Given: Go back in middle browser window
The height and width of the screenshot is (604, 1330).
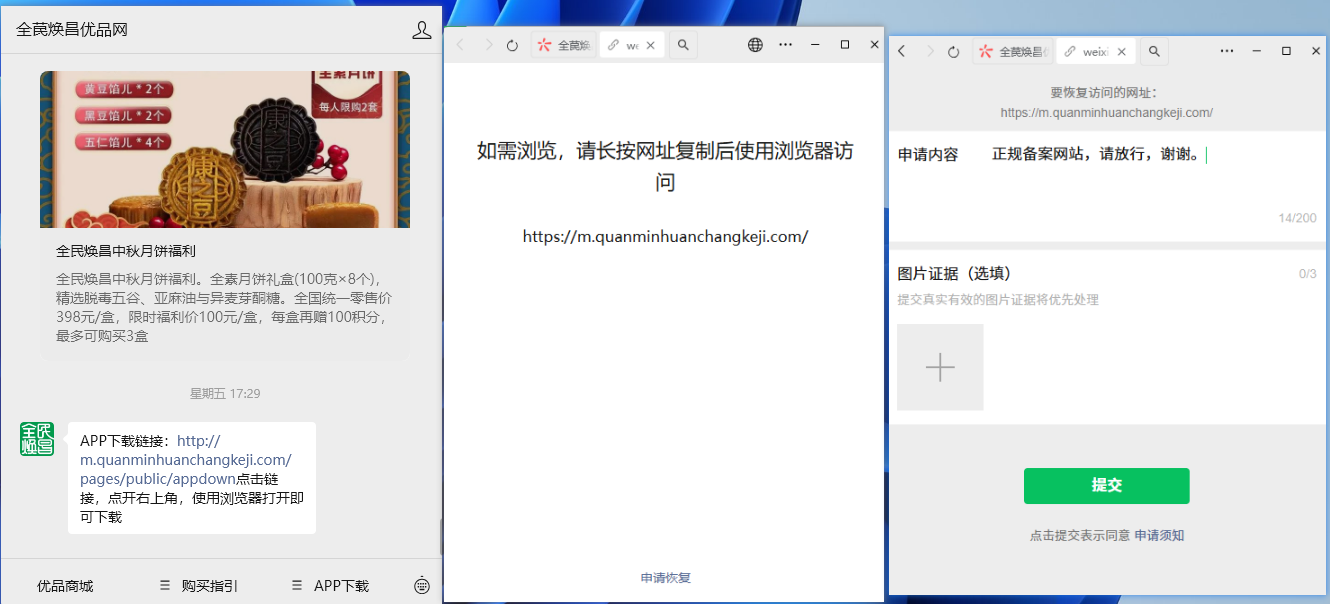Looking at the screenshot, I should click(x=461, y=45).
